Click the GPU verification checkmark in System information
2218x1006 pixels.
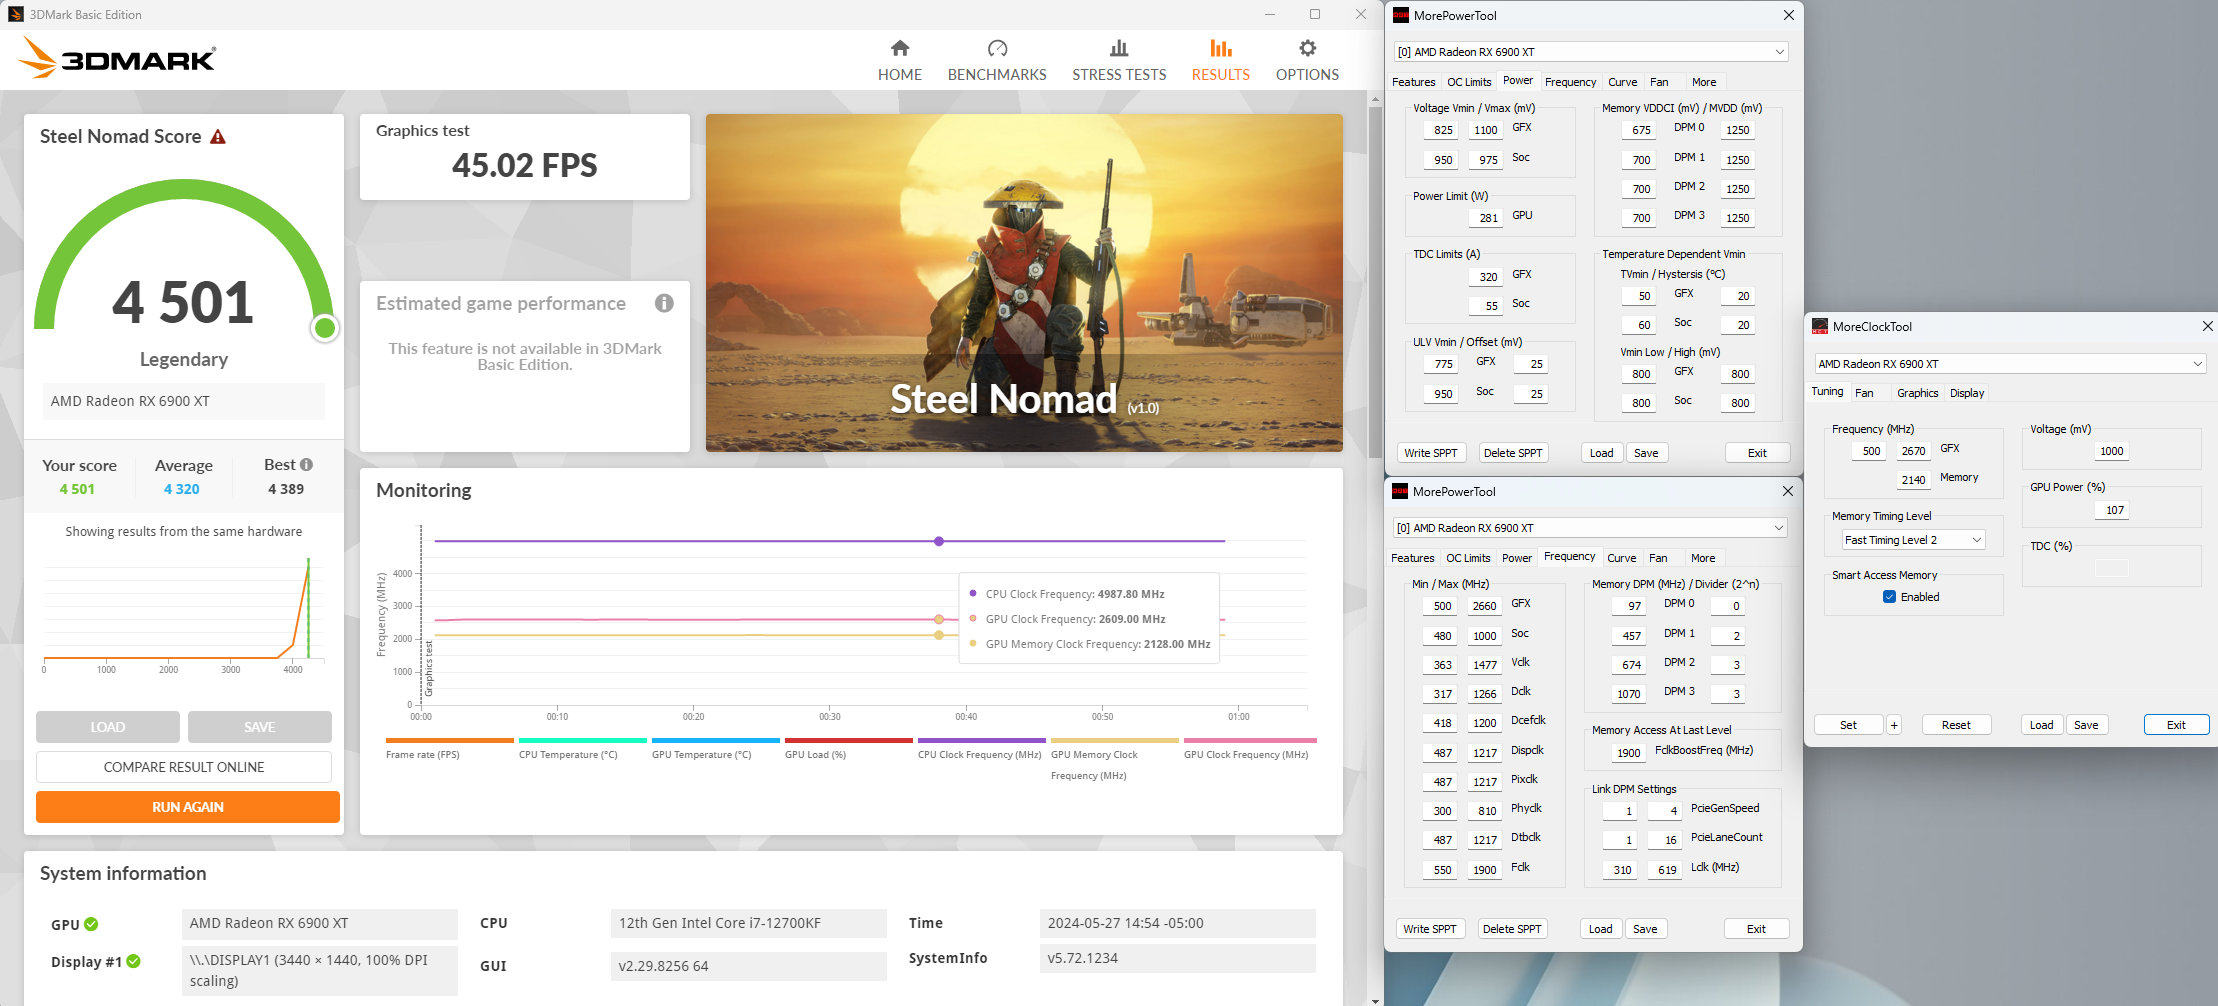(91, 924)
